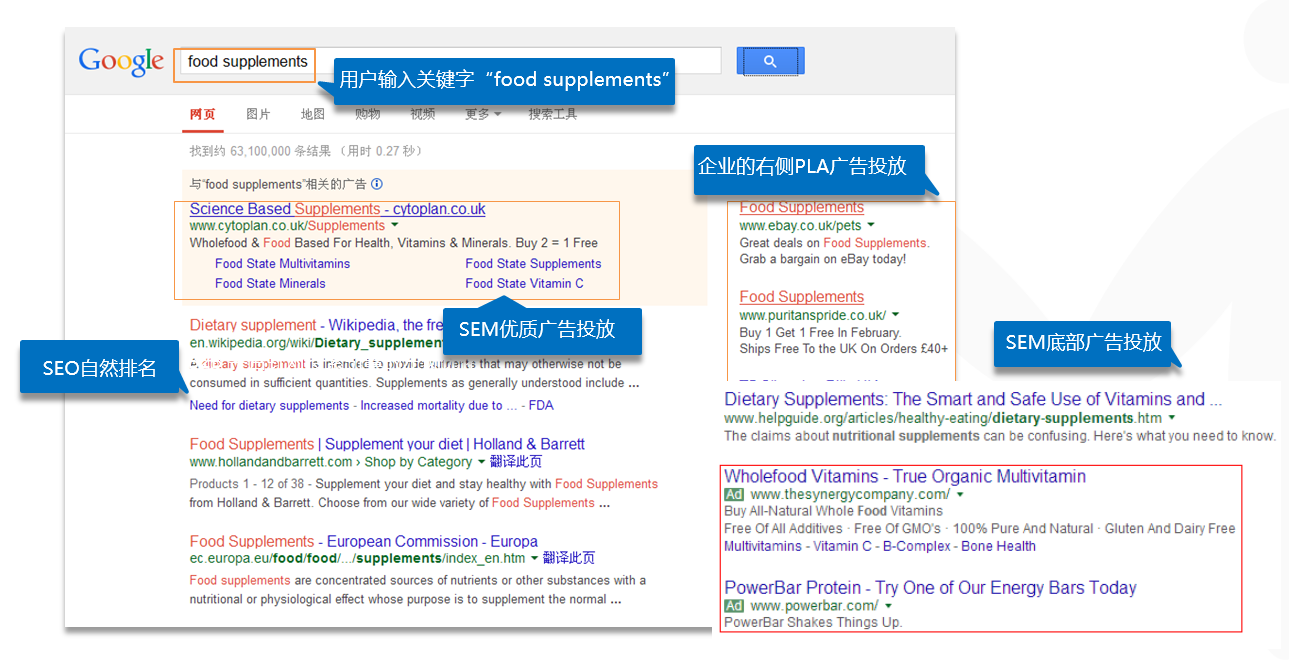Click the Google logo
This screenshot has width=1289, height=662.
121,62
